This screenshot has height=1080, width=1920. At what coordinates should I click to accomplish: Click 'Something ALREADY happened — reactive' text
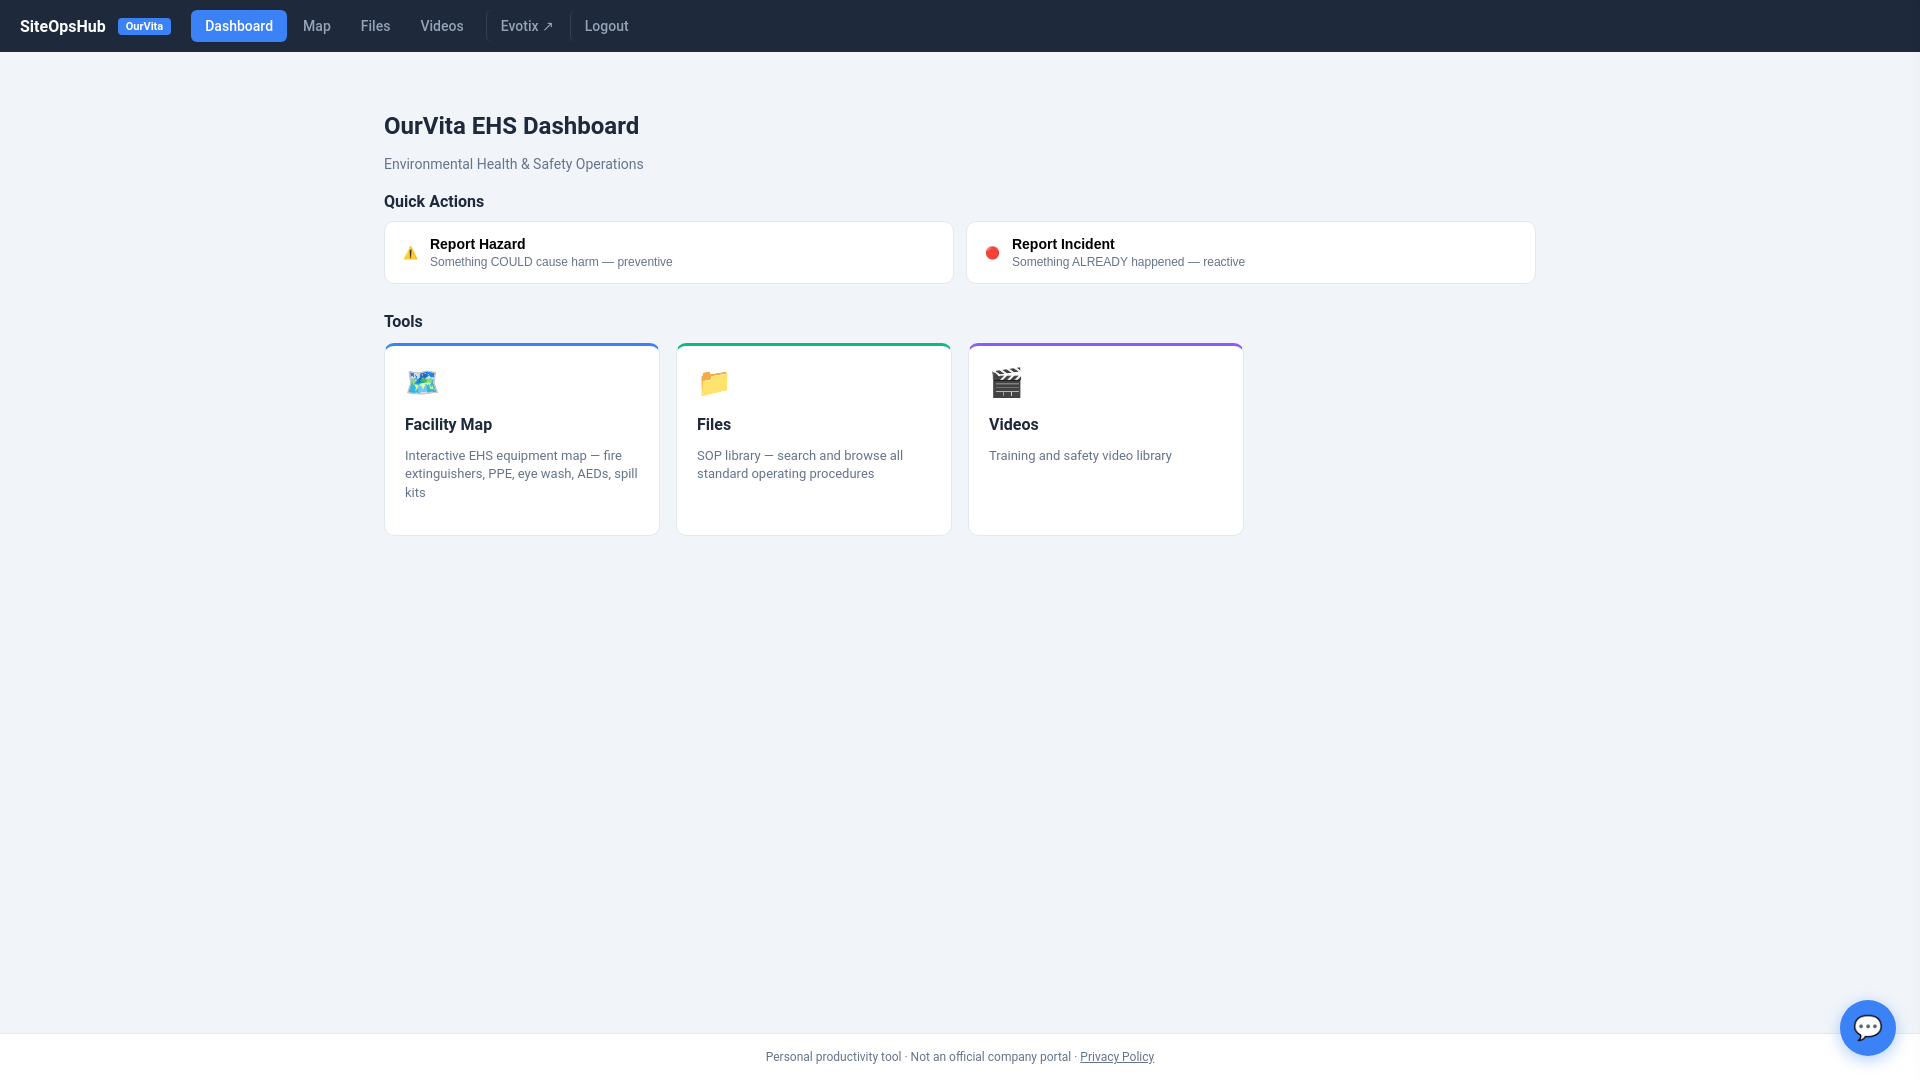click(x=1128, y=262)
